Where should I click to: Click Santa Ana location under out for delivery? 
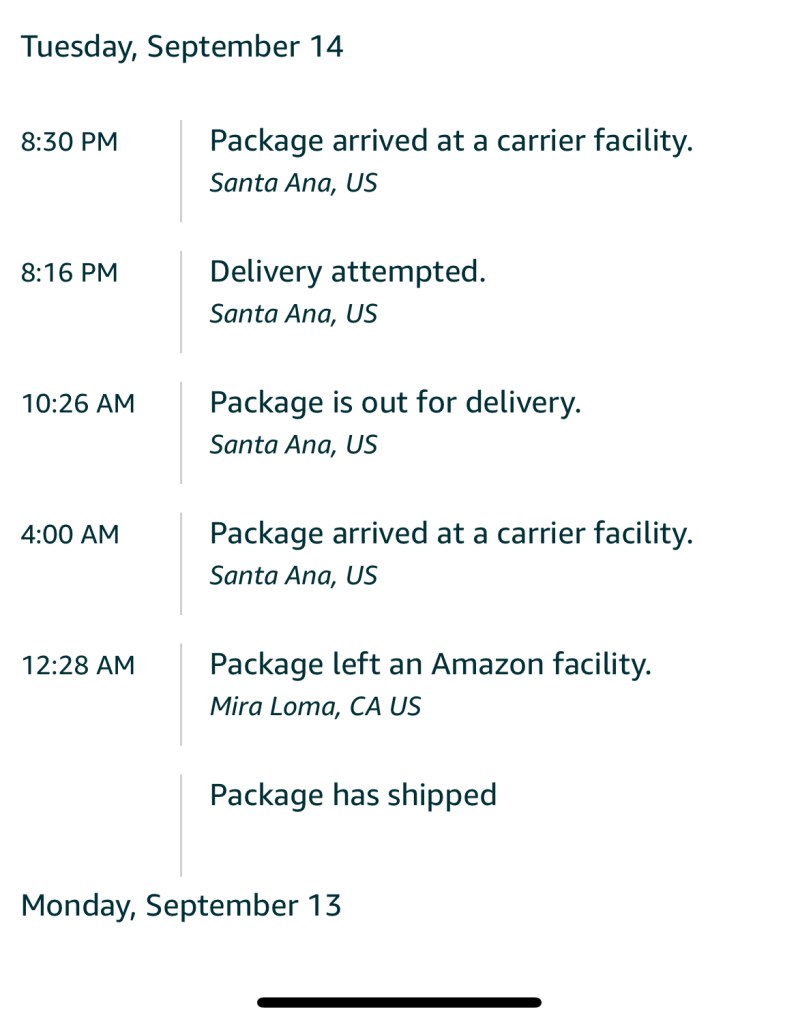coord(293,445)
